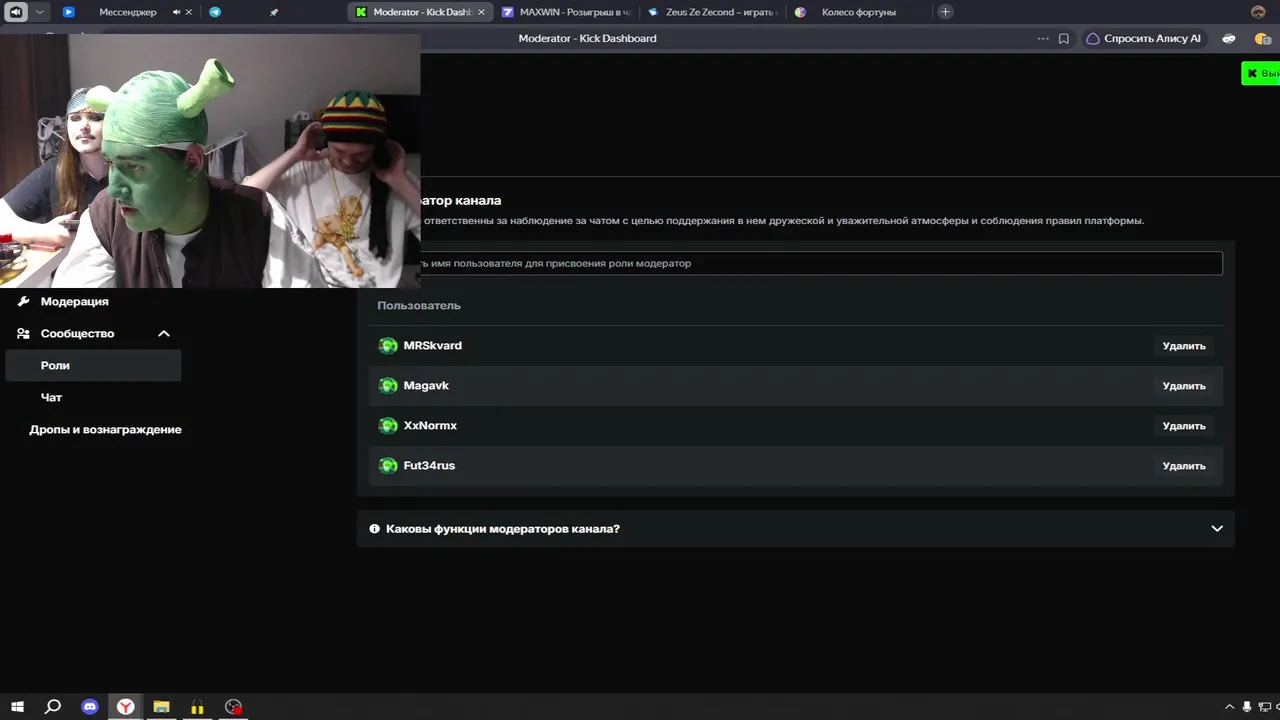1280x720 pixels.
Task: Remove moderator Magavk with Удалить
Action: (1184, 386)
